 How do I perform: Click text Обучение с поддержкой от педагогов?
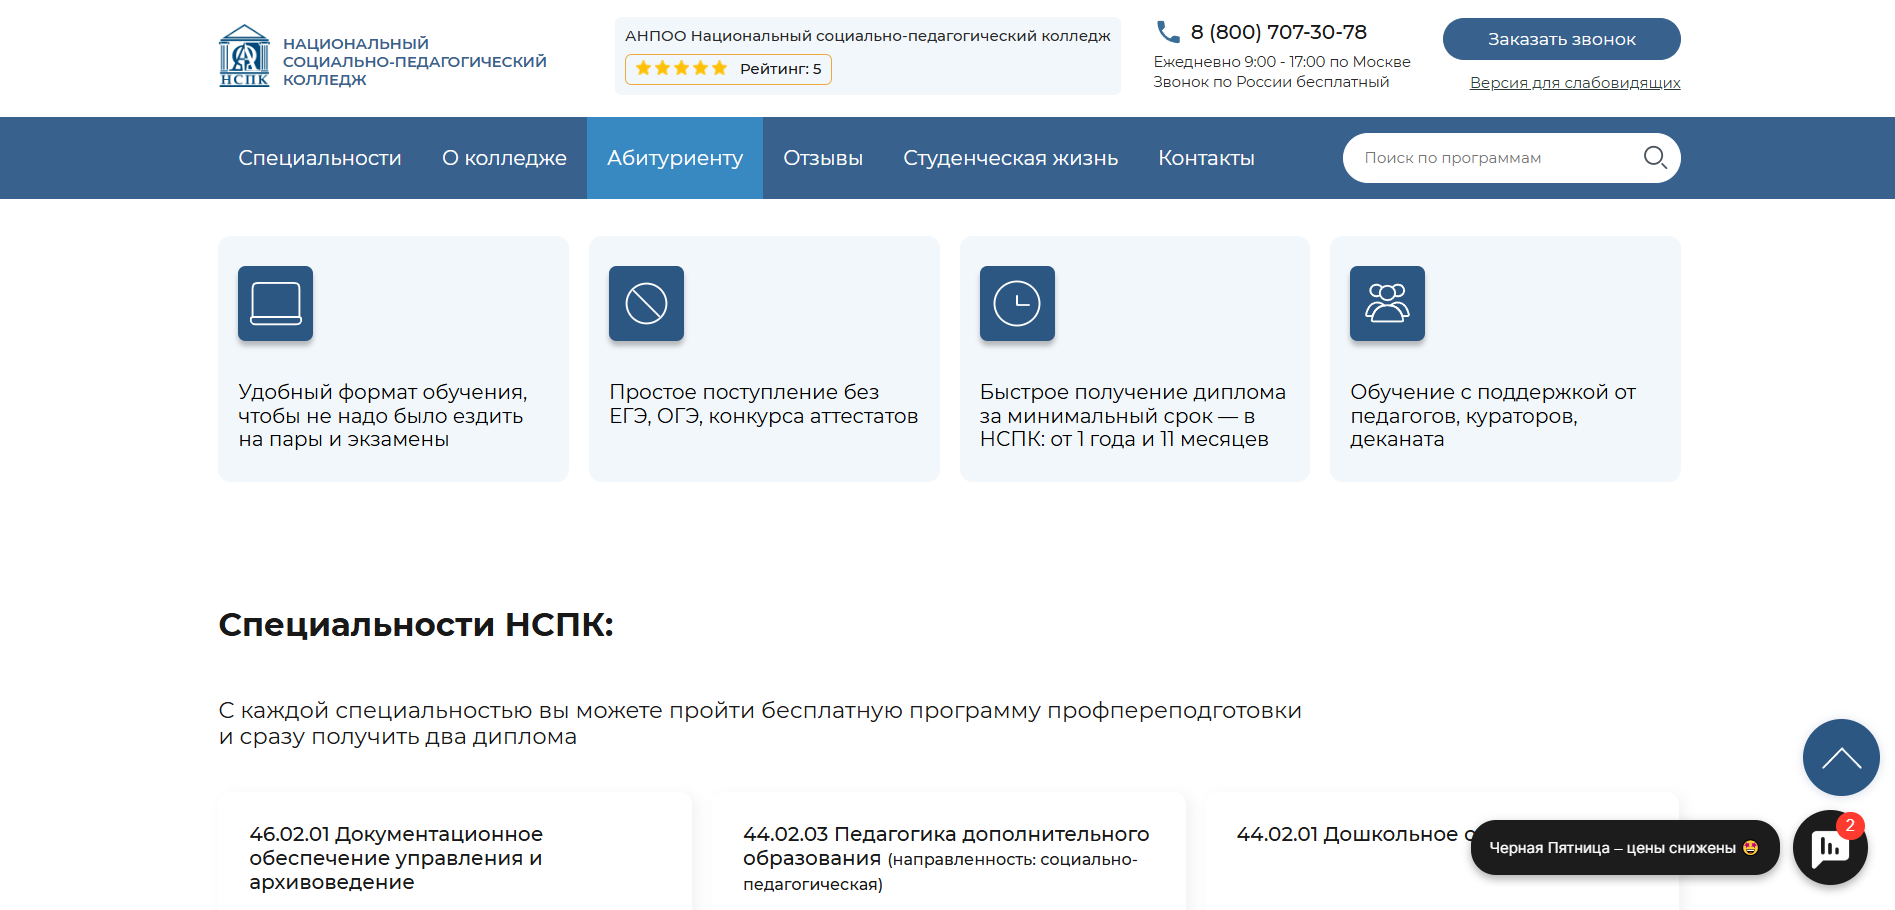coord(1493,416)
